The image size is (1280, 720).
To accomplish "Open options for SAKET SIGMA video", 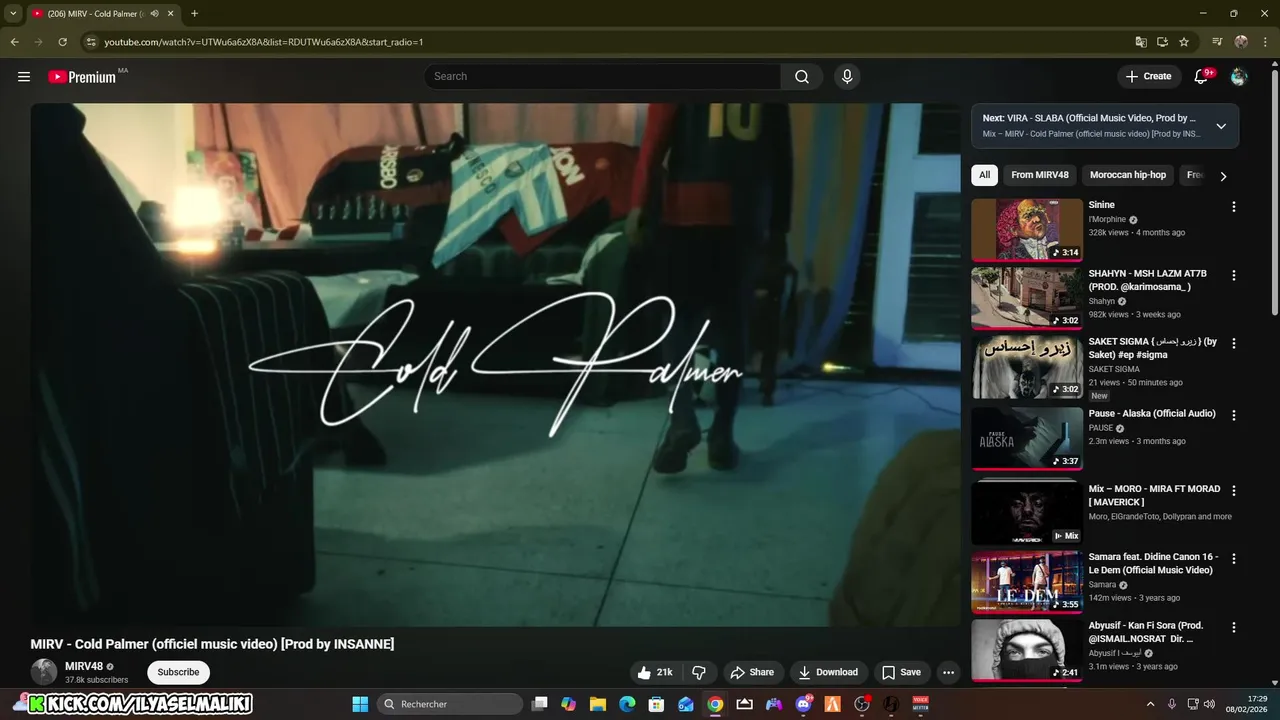I will pos(1233,343).
